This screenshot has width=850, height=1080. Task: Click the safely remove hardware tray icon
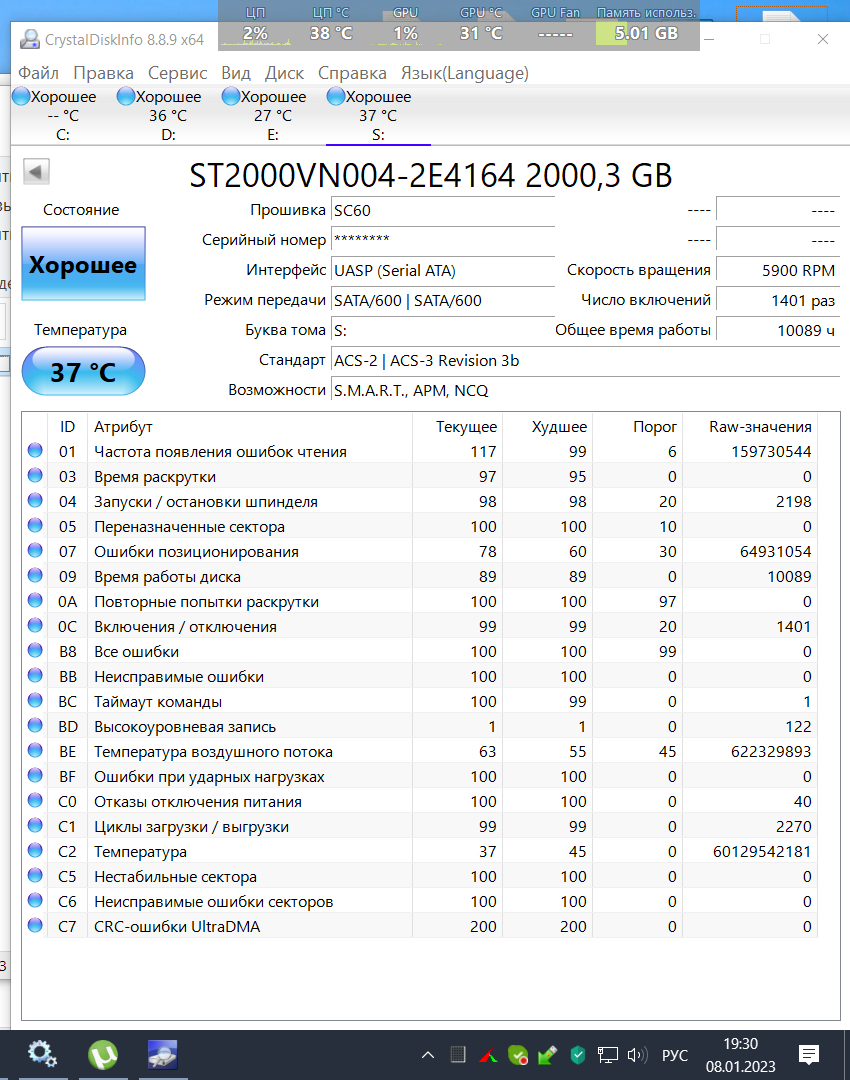click(548, 1055)
